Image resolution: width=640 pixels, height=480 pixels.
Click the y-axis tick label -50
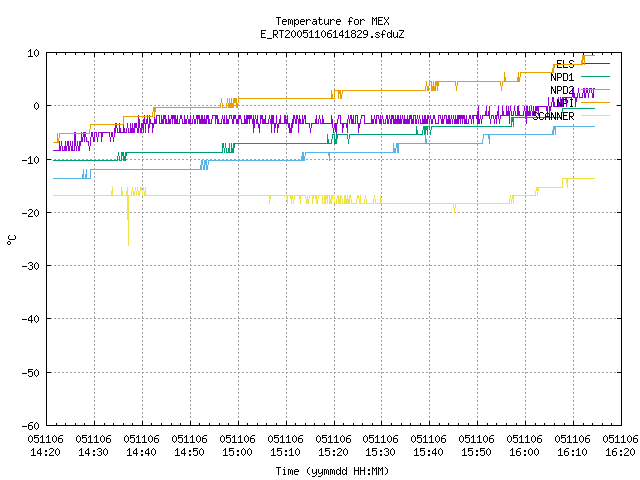pyautogui.click(x=31, y=373)
